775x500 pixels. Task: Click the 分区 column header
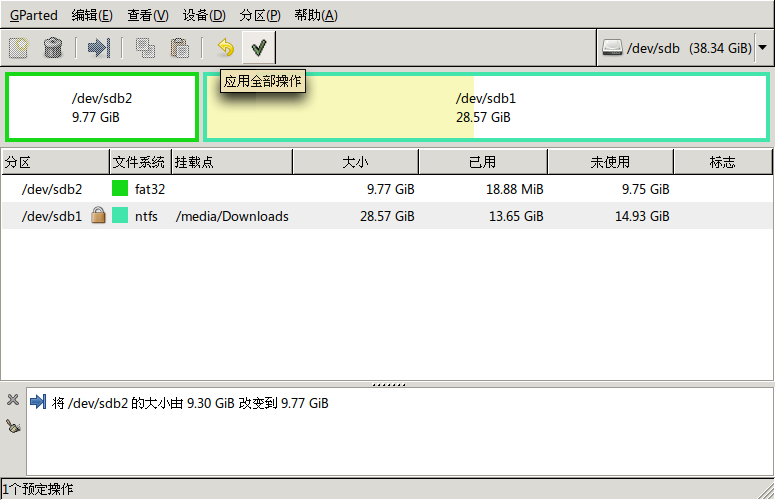click(55, 162)
